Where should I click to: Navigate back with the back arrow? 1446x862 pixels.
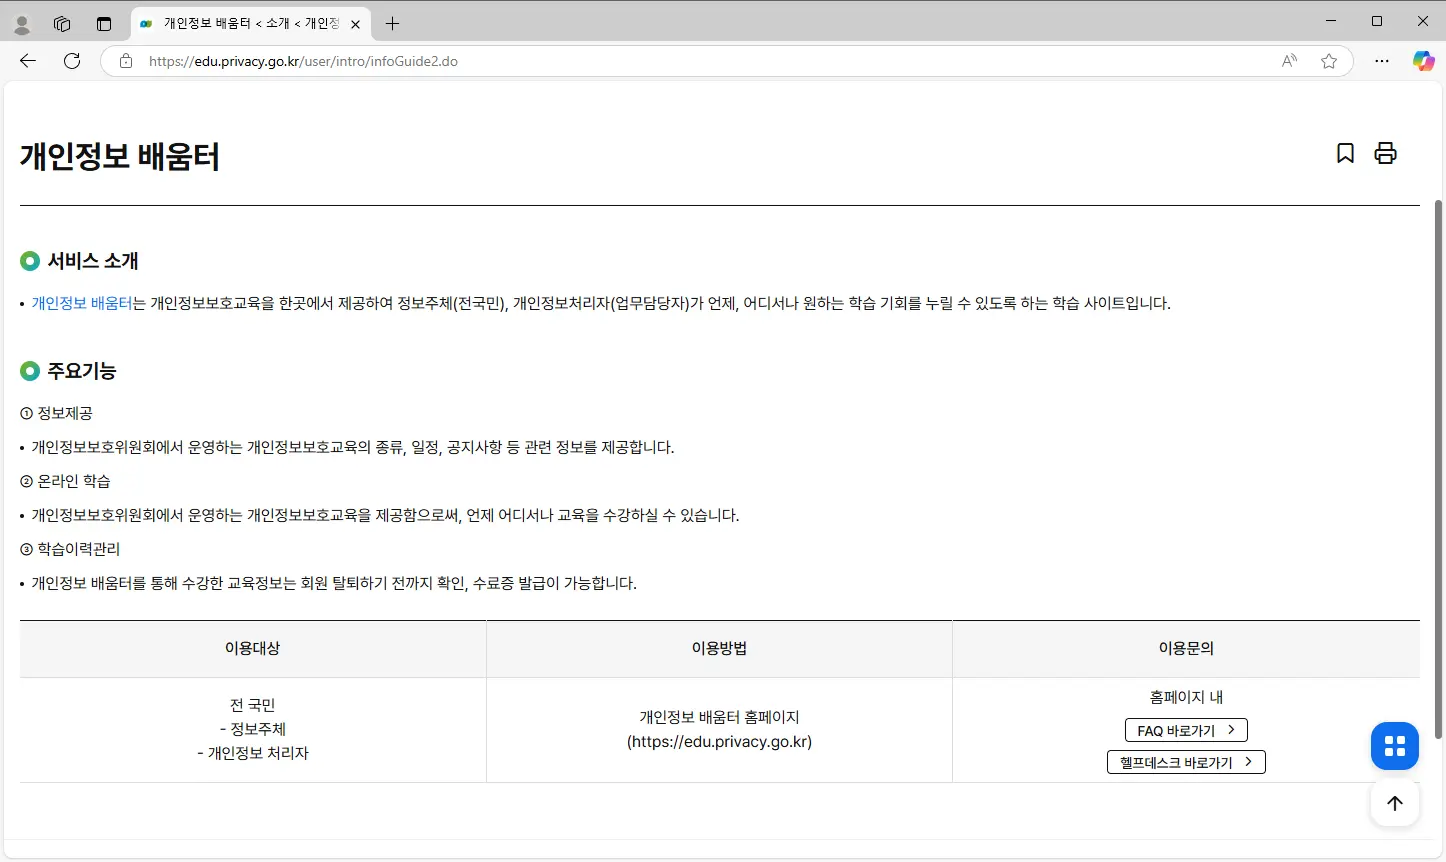tap(27, 60)
